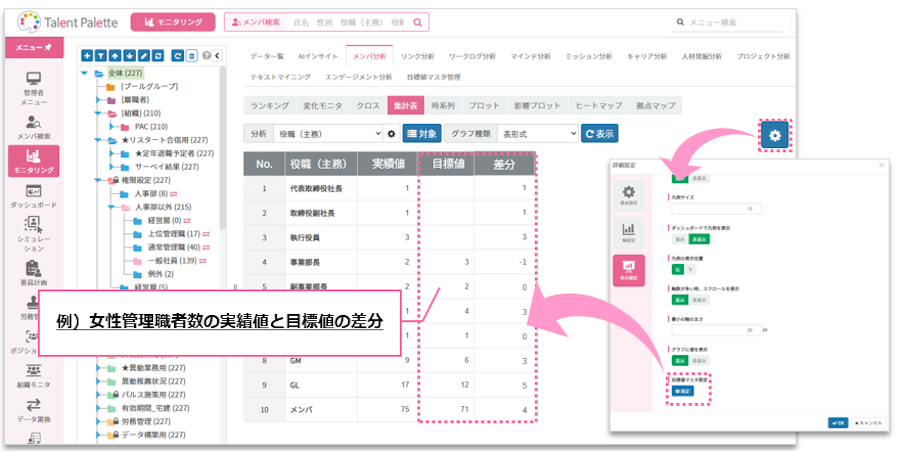Open the グラフ種類 表形式 dropdown
Viewport: 900px width, 453px height.
(x=538, y=134)
